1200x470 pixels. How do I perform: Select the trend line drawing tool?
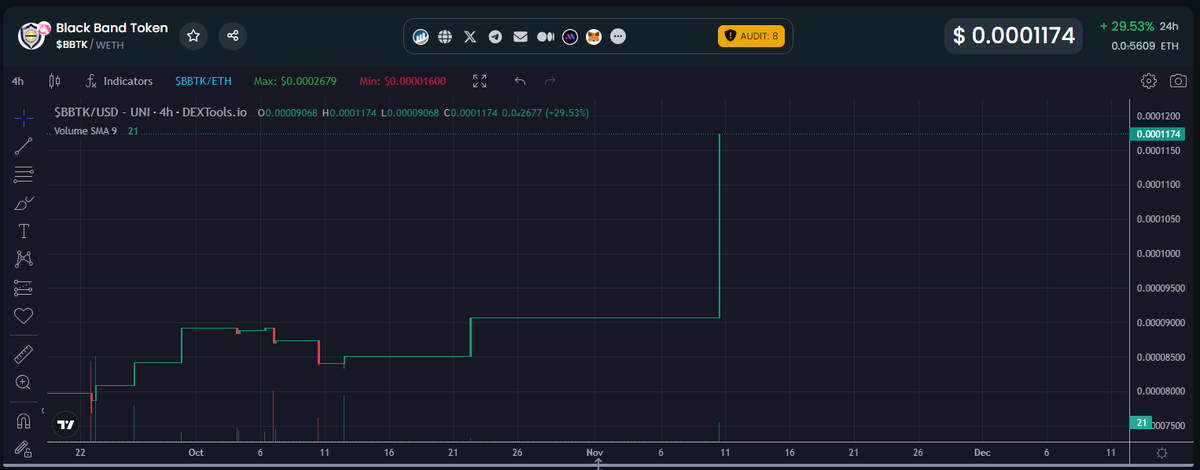(23, 147)
